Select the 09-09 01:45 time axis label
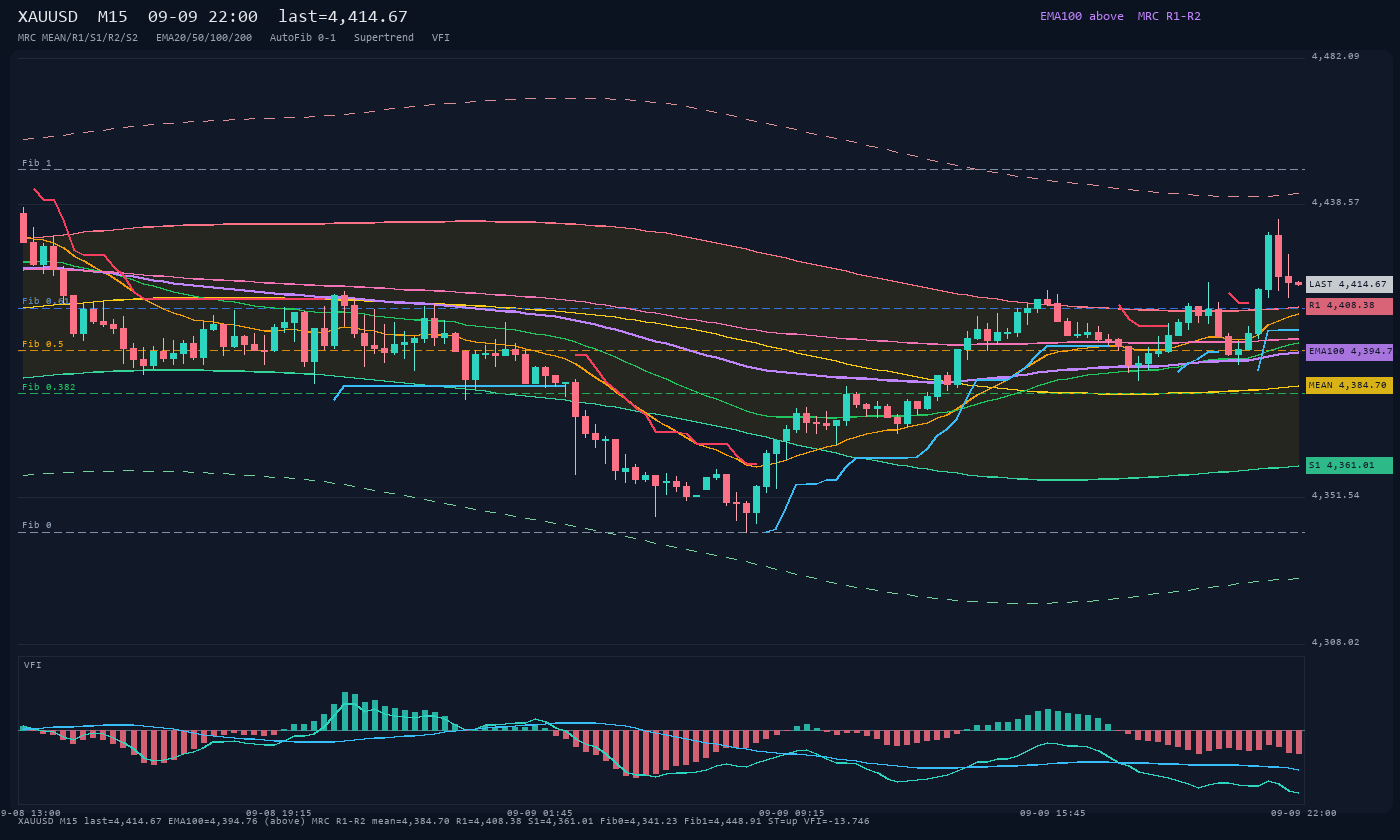 (x=540, y=813)
